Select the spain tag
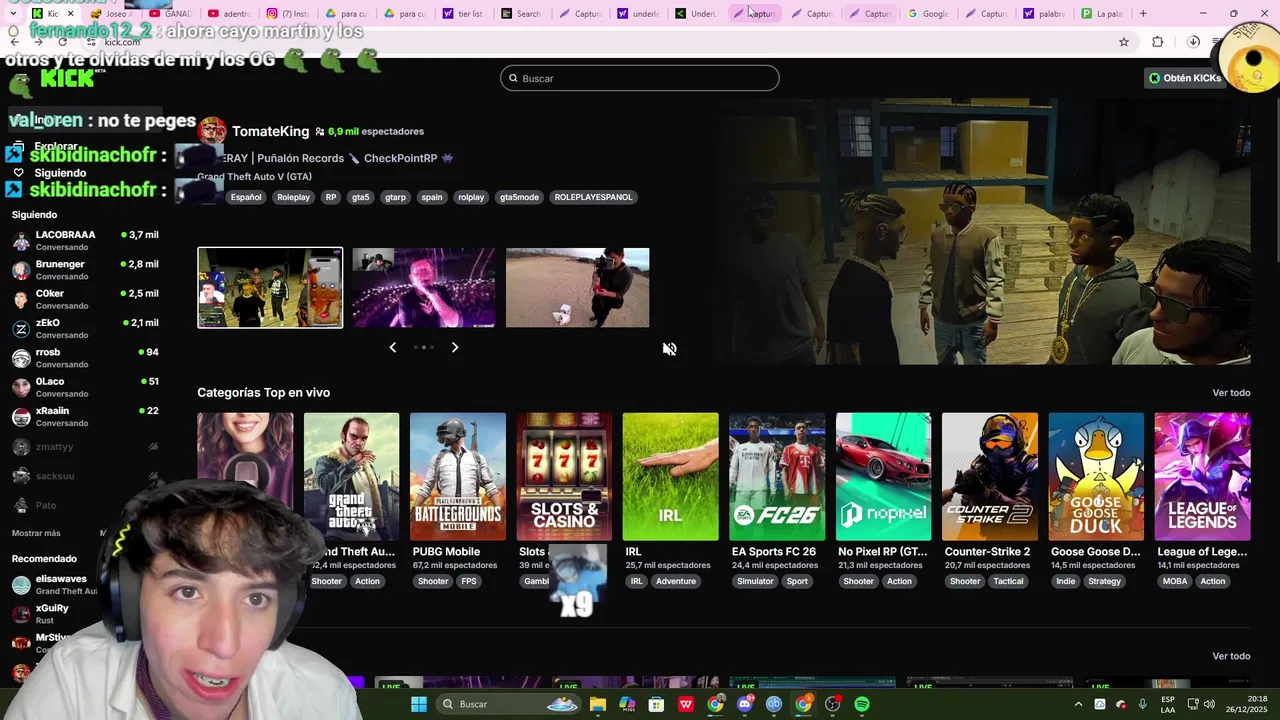 [432, 197]
